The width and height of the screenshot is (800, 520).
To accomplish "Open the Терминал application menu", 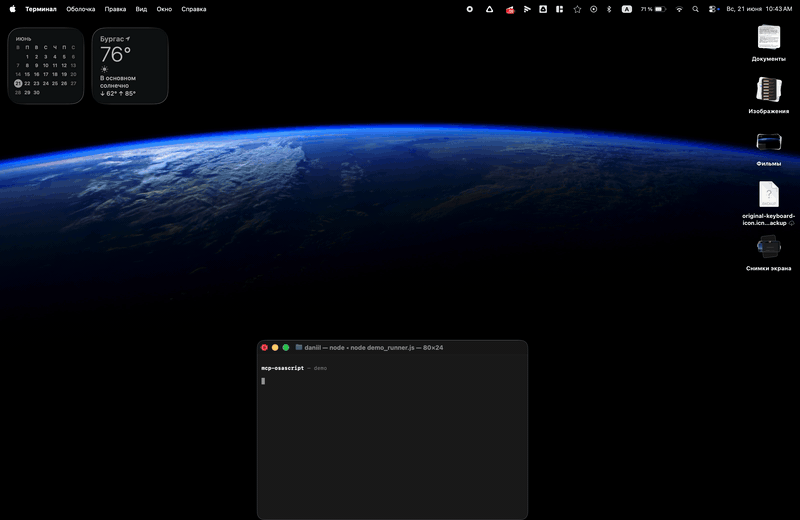I will (41, 9).
